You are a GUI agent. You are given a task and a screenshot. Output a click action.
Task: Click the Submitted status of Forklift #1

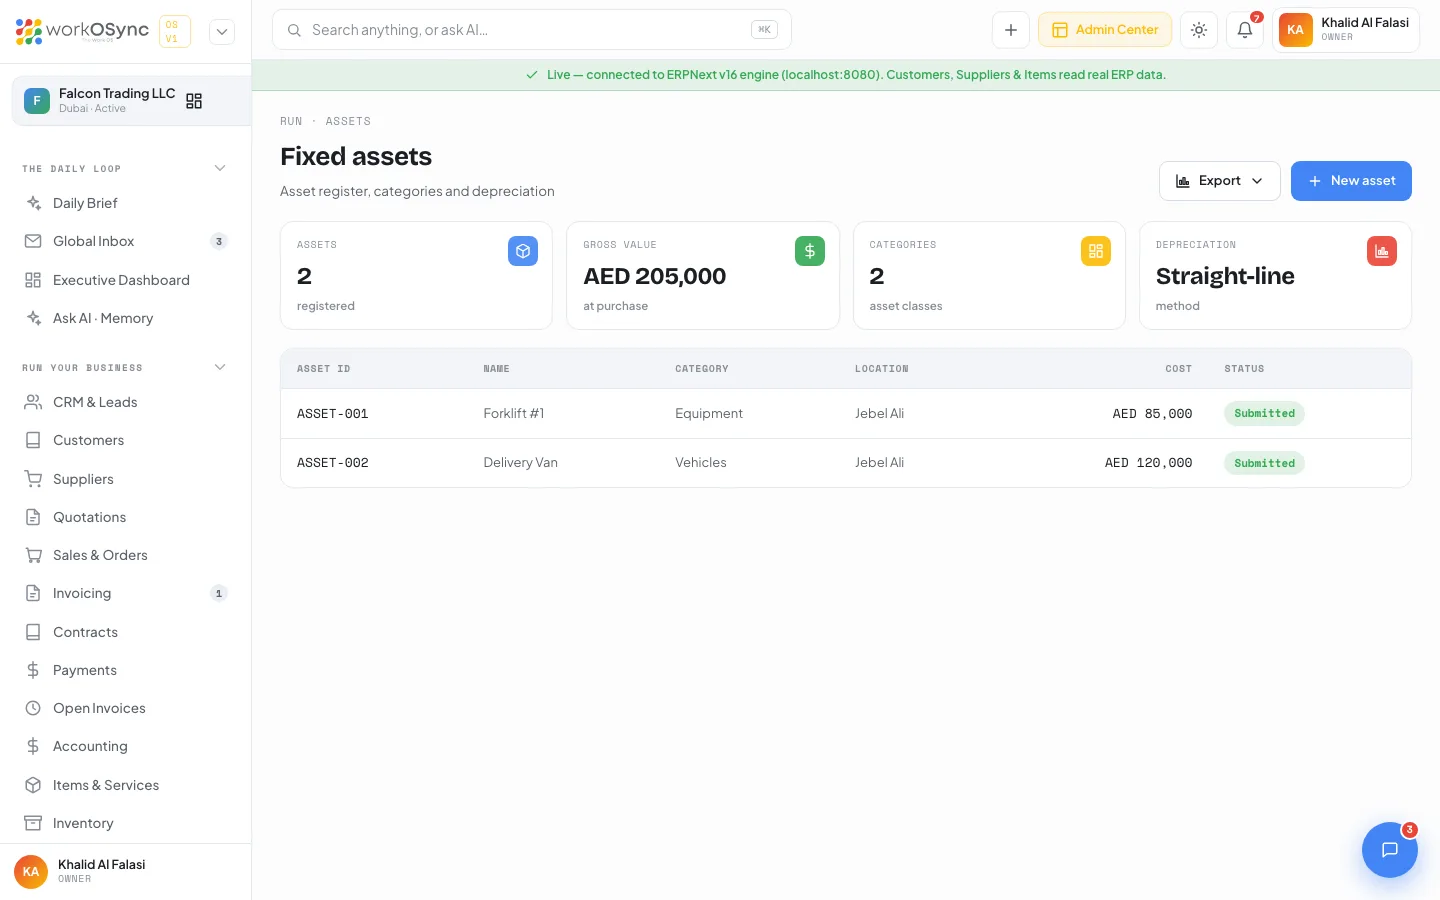click(x=1264, y=414)
